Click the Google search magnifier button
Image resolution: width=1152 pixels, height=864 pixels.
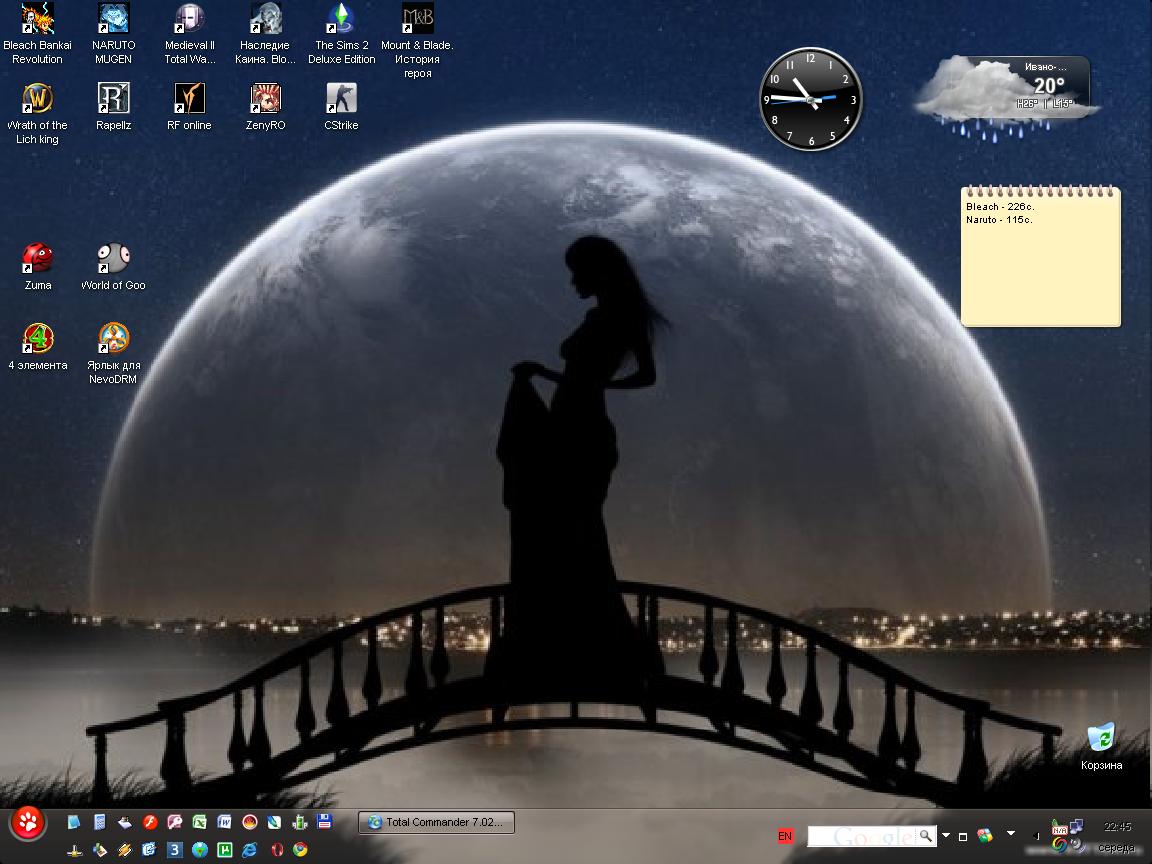point(927,835)
